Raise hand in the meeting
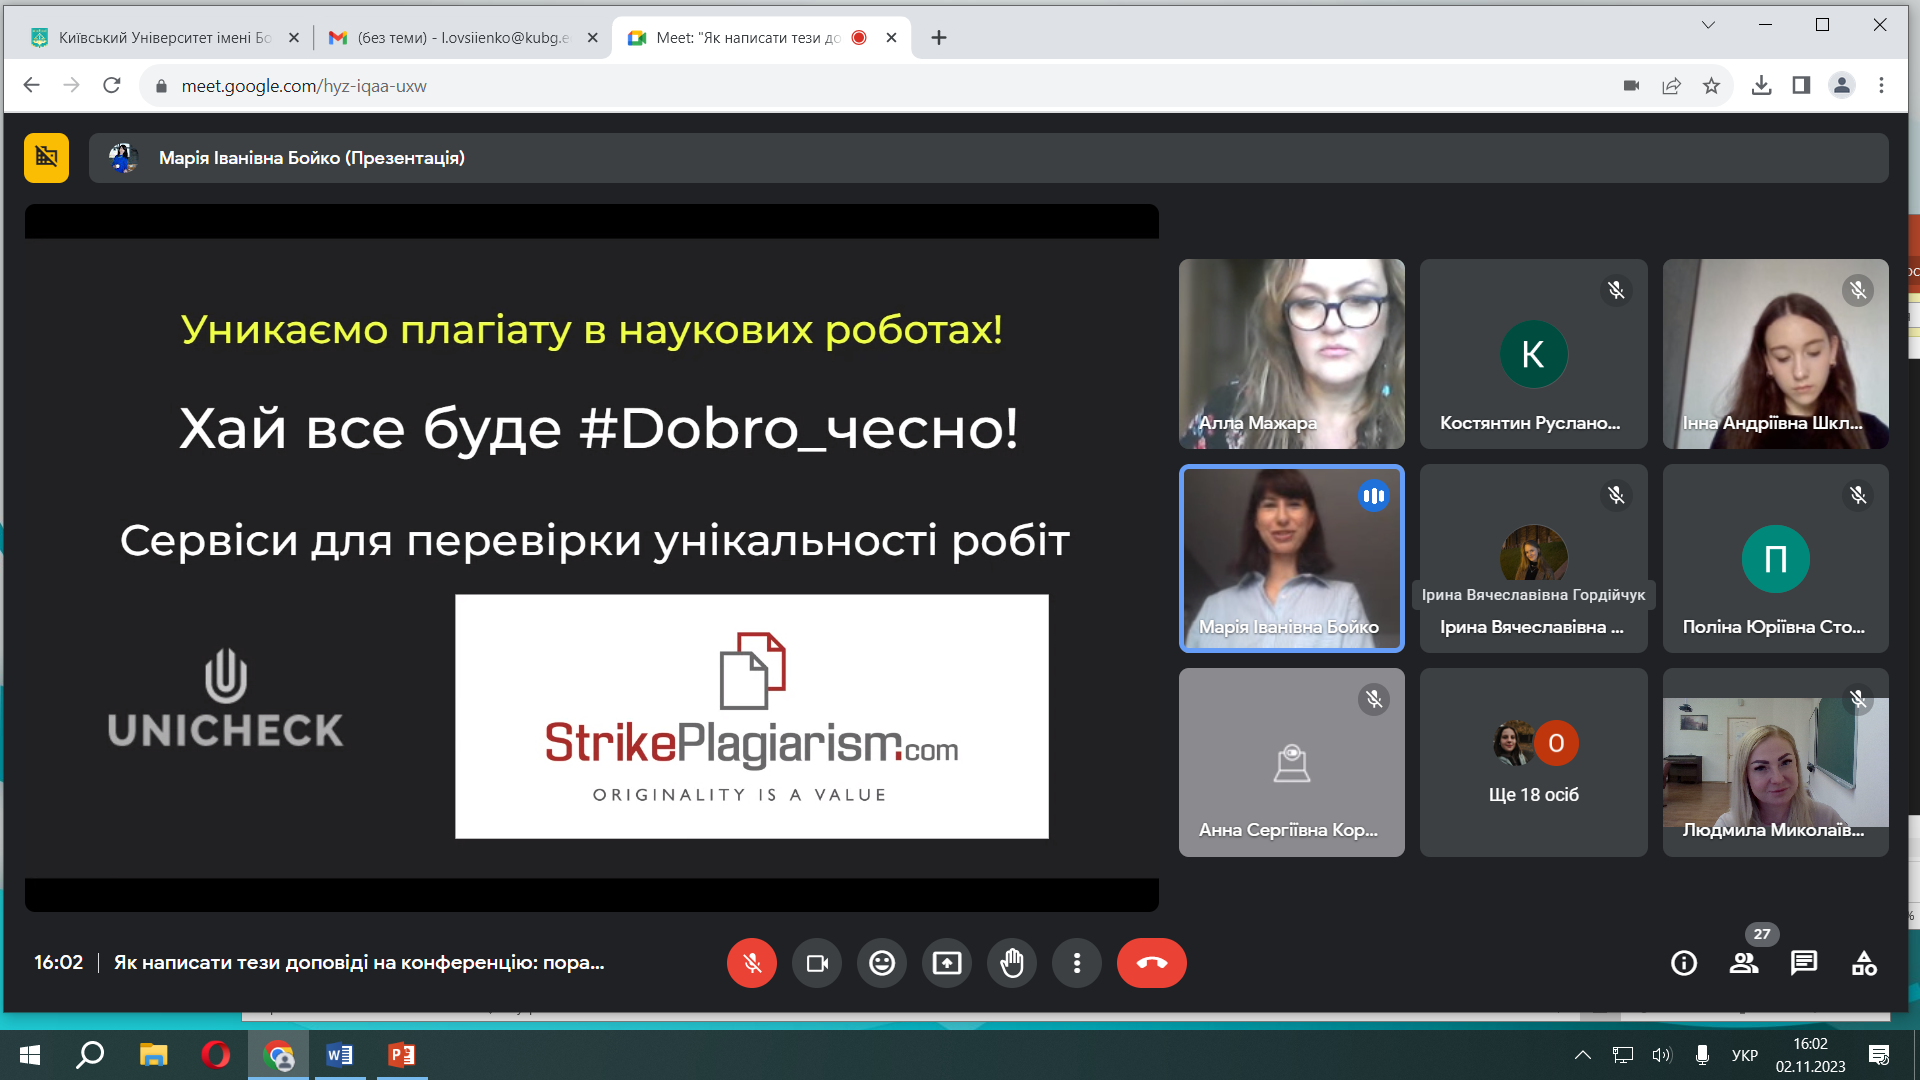This screenshot has width=1920, height=1080. click(x=1012, y=963)
